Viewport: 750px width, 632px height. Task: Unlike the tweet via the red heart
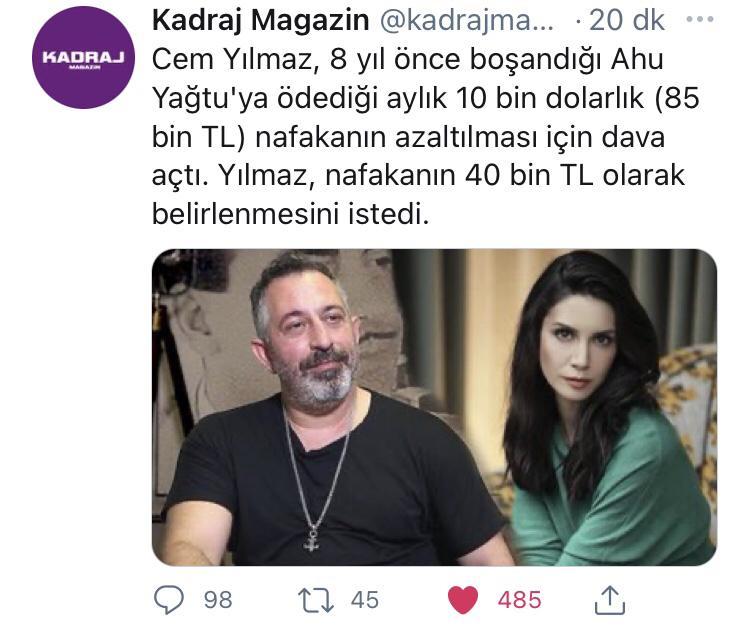pos(463,600)
